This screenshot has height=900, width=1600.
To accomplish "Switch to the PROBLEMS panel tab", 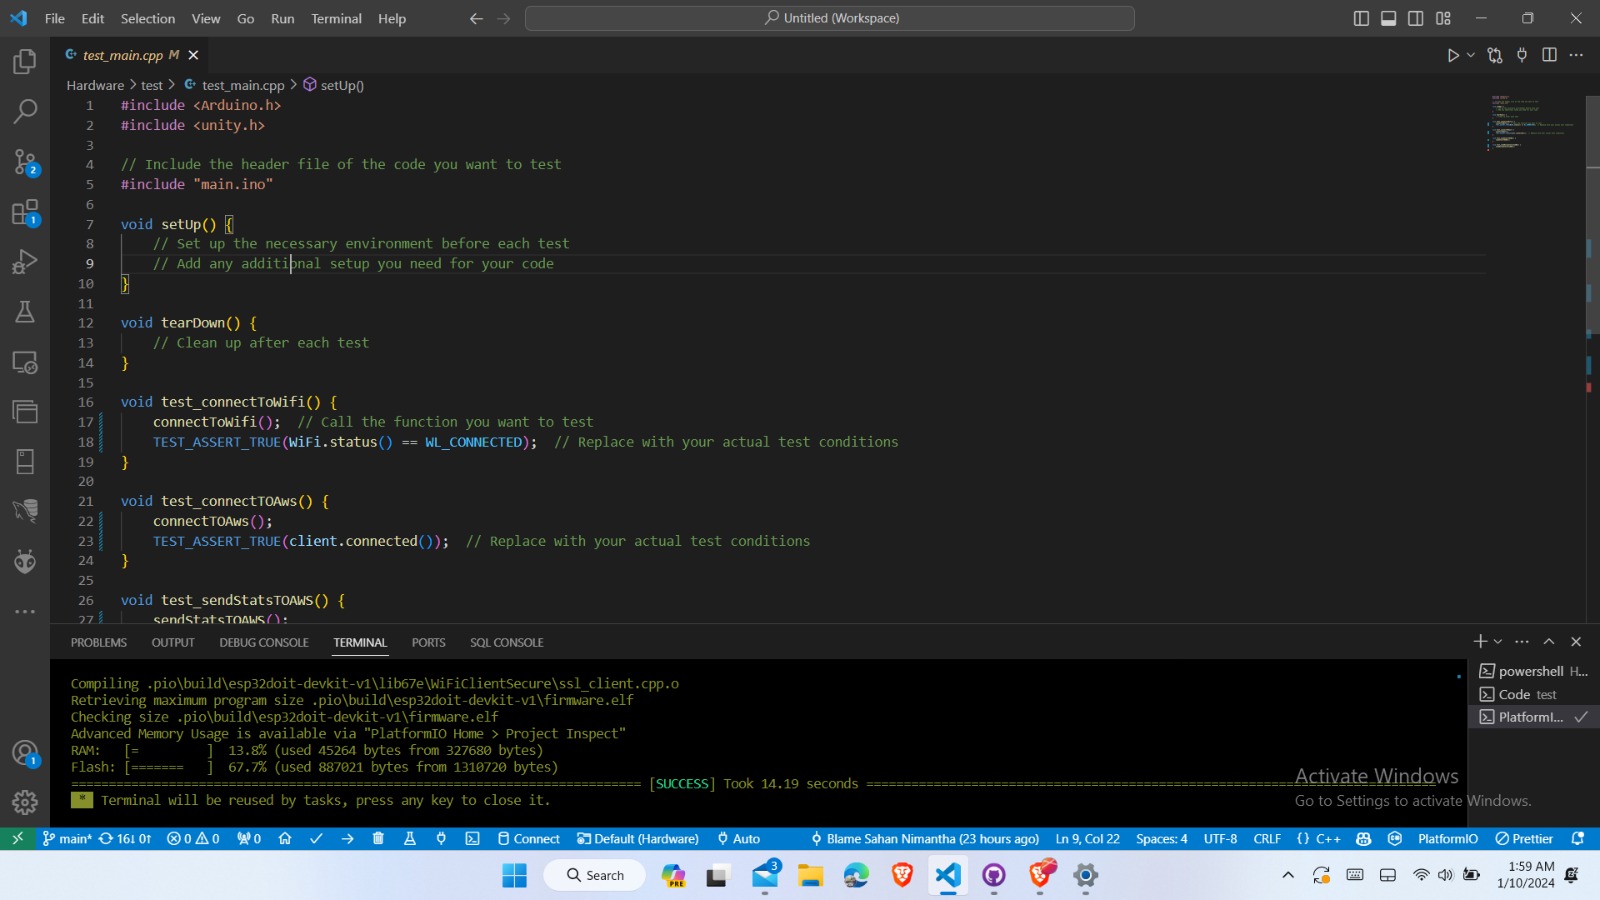I will [99, 643].
